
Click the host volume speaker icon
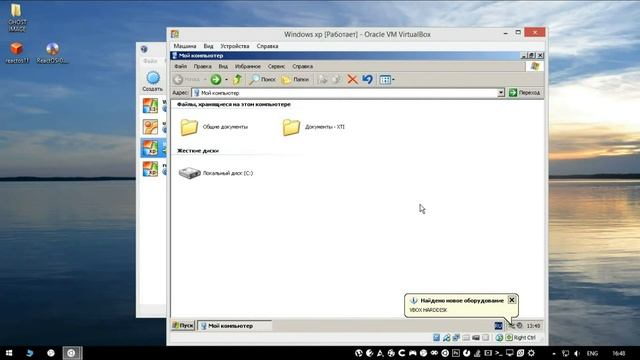point(577,353)
